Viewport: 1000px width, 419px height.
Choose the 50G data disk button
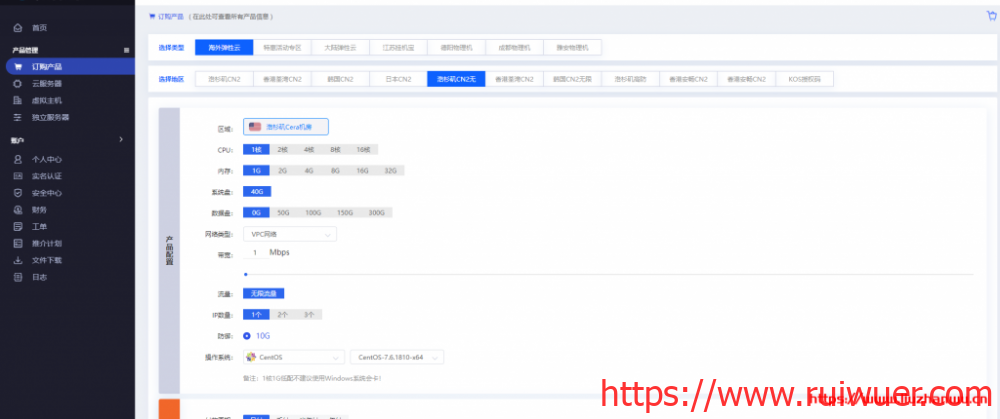(x=282, y=213)
